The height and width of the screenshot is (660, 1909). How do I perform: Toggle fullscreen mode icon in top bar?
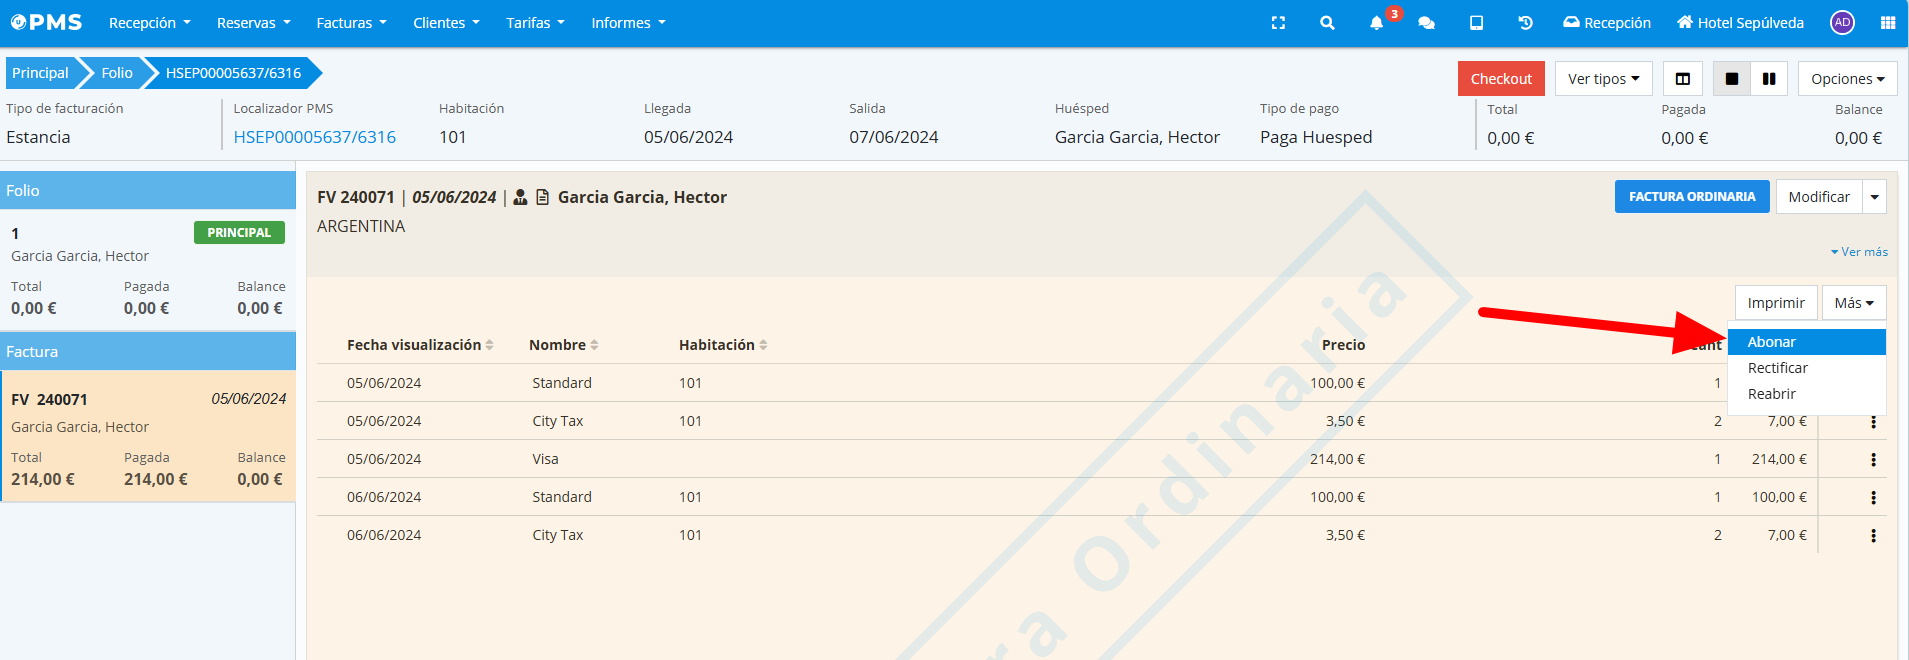[x=1278, y=23]
